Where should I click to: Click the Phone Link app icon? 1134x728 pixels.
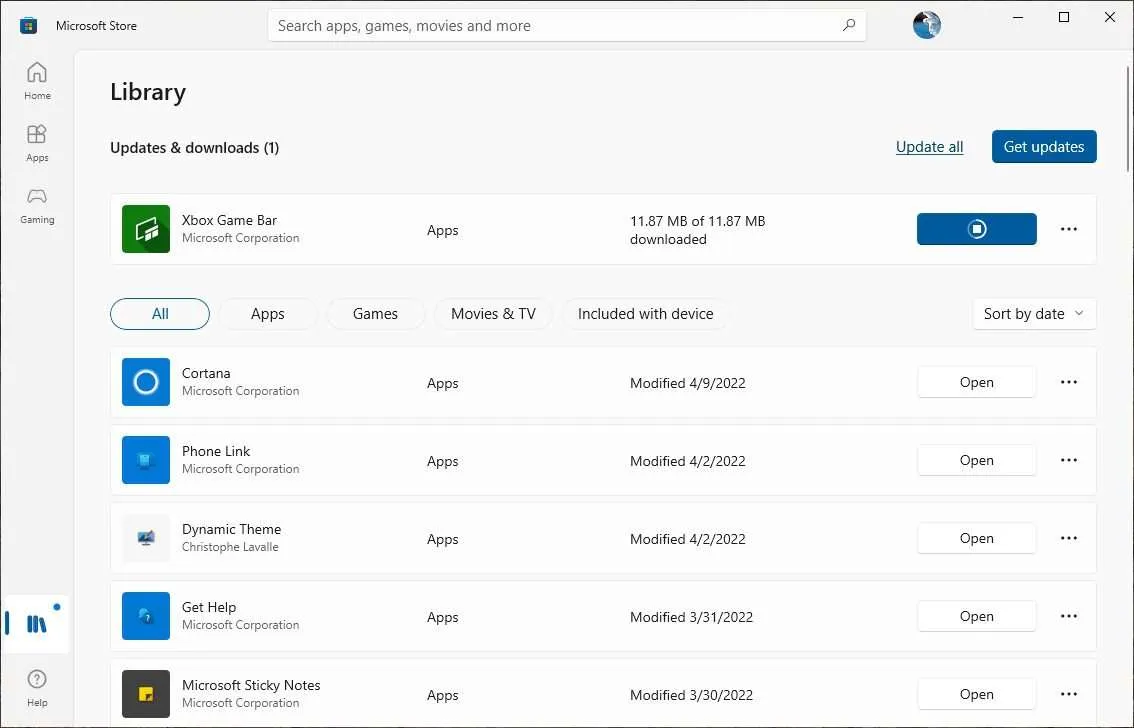click(x=146, y=460)
